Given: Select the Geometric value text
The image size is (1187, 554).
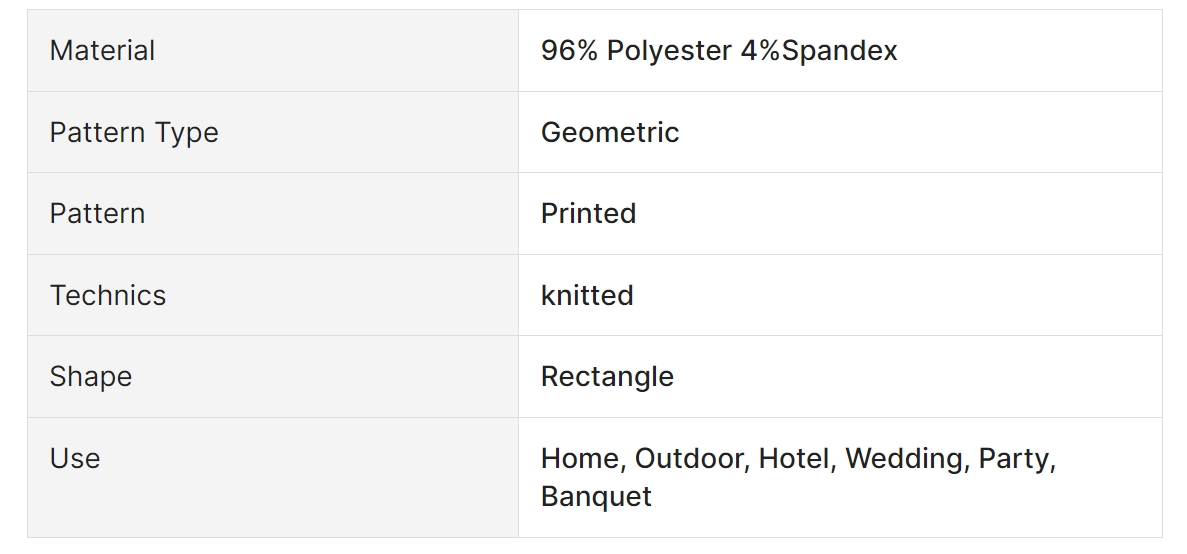Looking at the screenshot, I should click(609, 132).
